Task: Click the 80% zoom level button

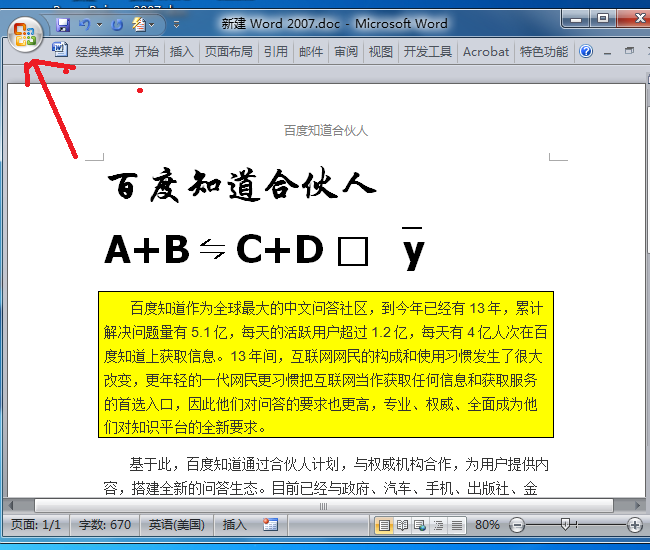Action: [x=487, y=525]
